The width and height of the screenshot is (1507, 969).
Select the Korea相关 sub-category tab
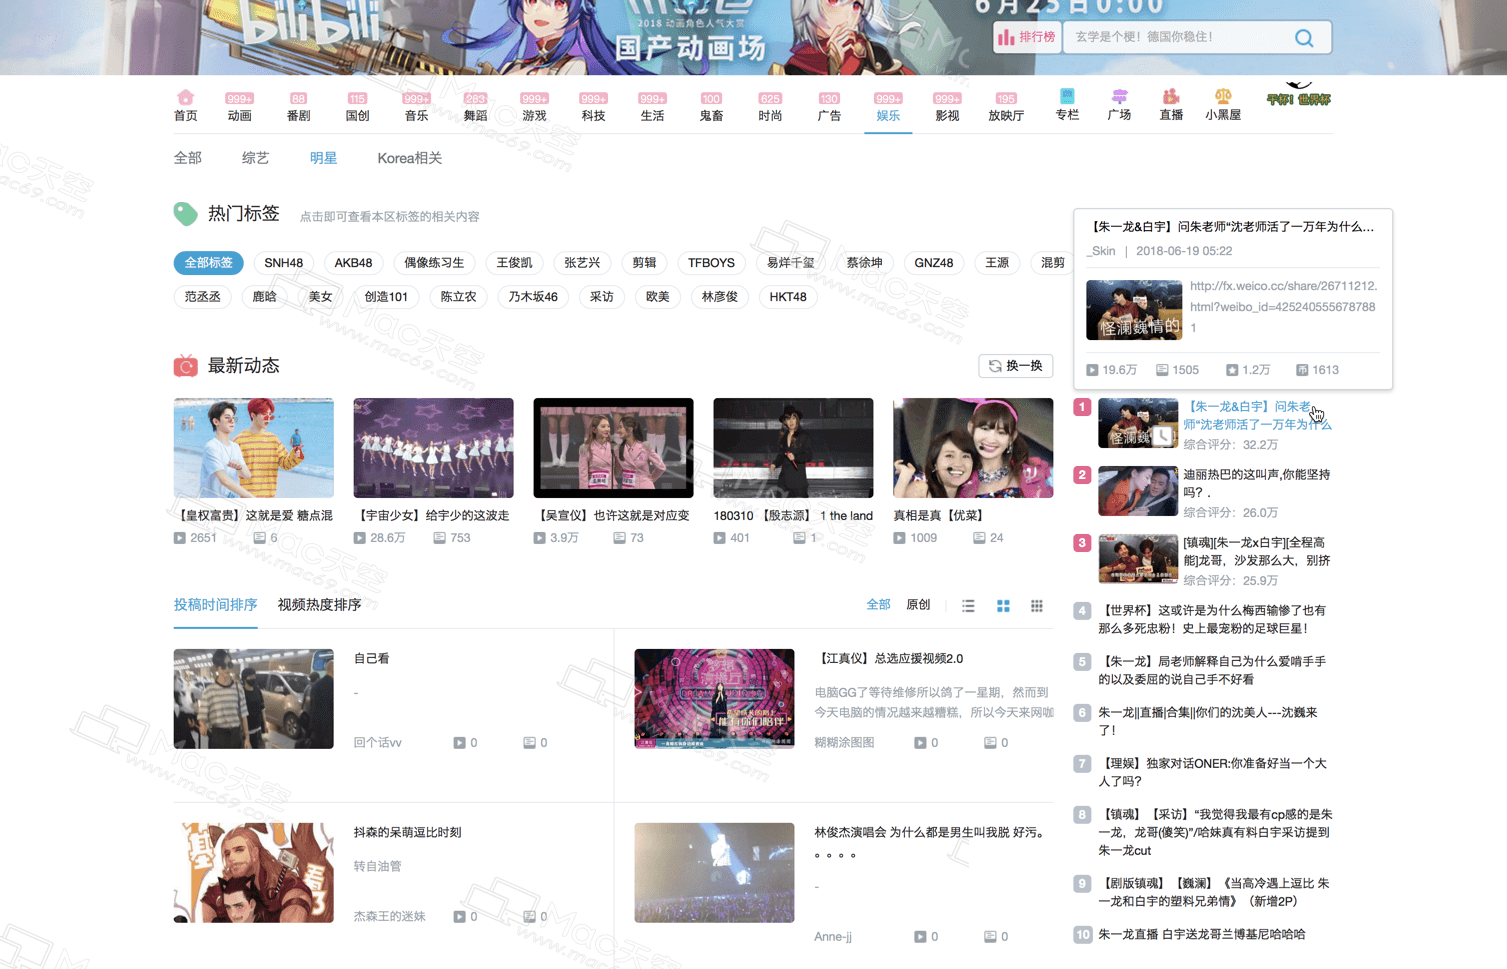(409, 158)
